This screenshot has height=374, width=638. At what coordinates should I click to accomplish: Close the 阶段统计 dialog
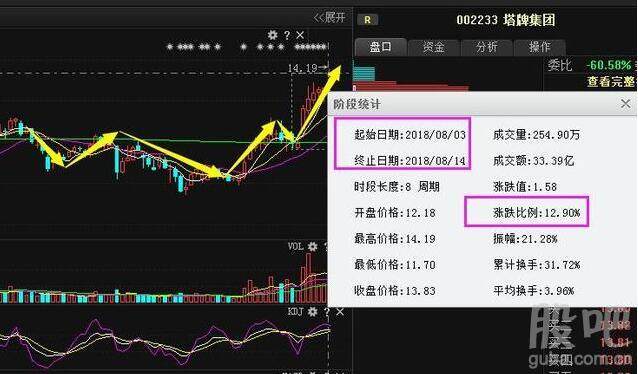point(626,104)
